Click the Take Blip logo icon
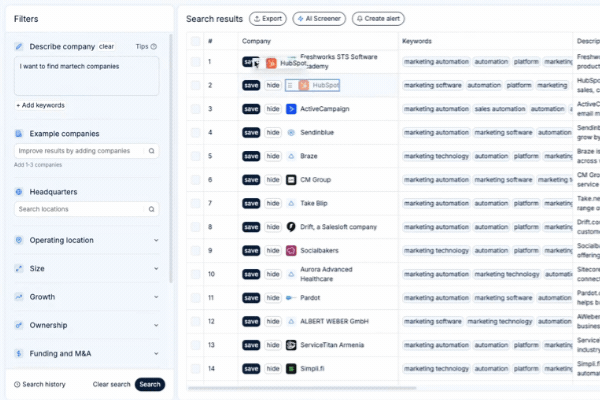Image resolution: width=600 pixels, height=400 pixels. [291, 204]
